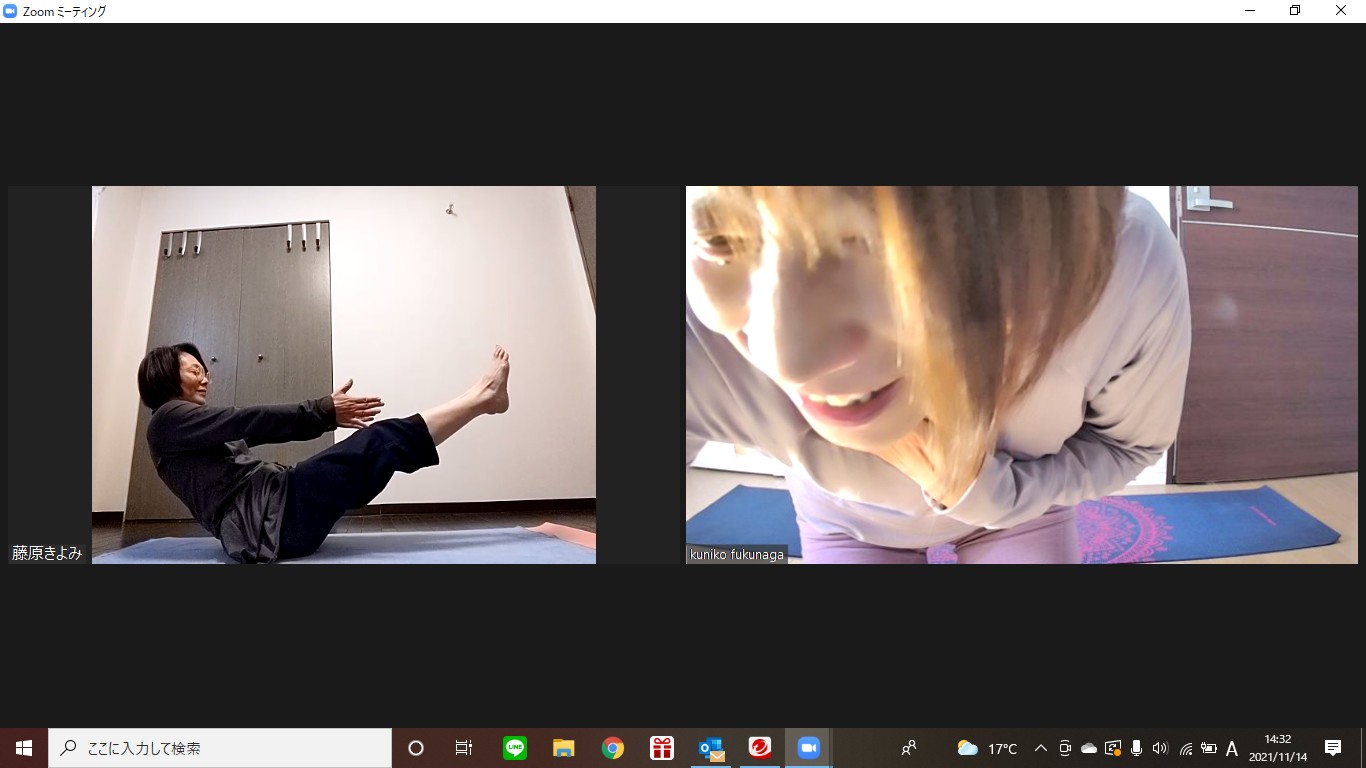Open OneDrive cloud tray icon
Viewport: 1366px width, 768px height.
[1089, 748]
